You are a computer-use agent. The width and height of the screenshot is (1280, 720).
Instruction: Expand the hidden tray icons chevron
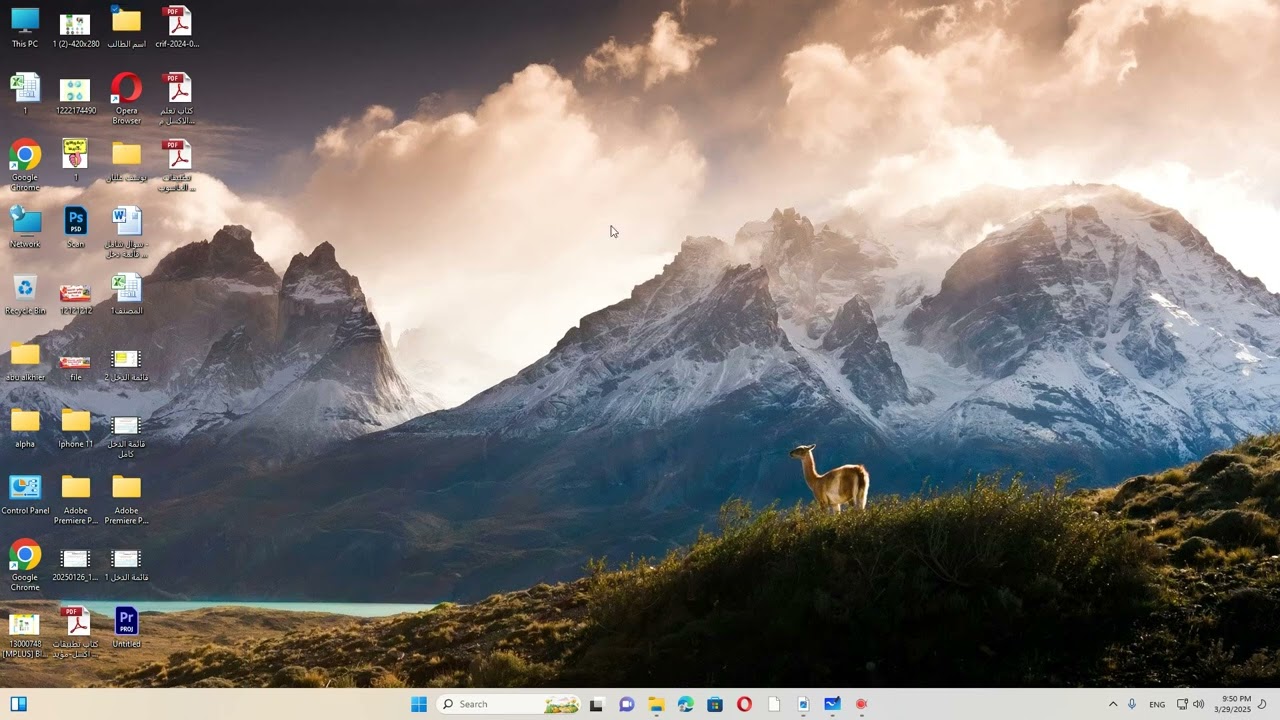pyautogui.click(x=1113, y=704)
